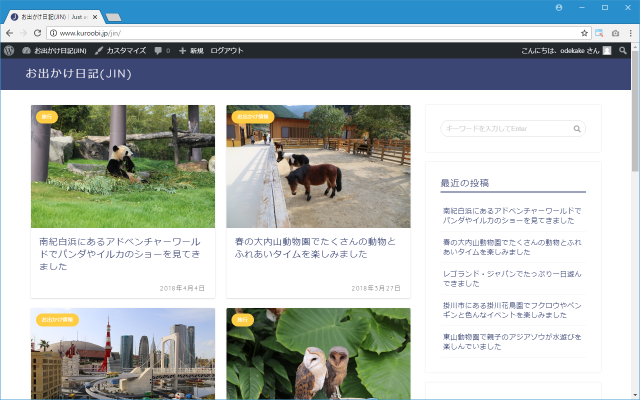This screenshot has height=400, width=640.
Task: Click the 最近の投稿 widget heading
Action: pos(464,183)
